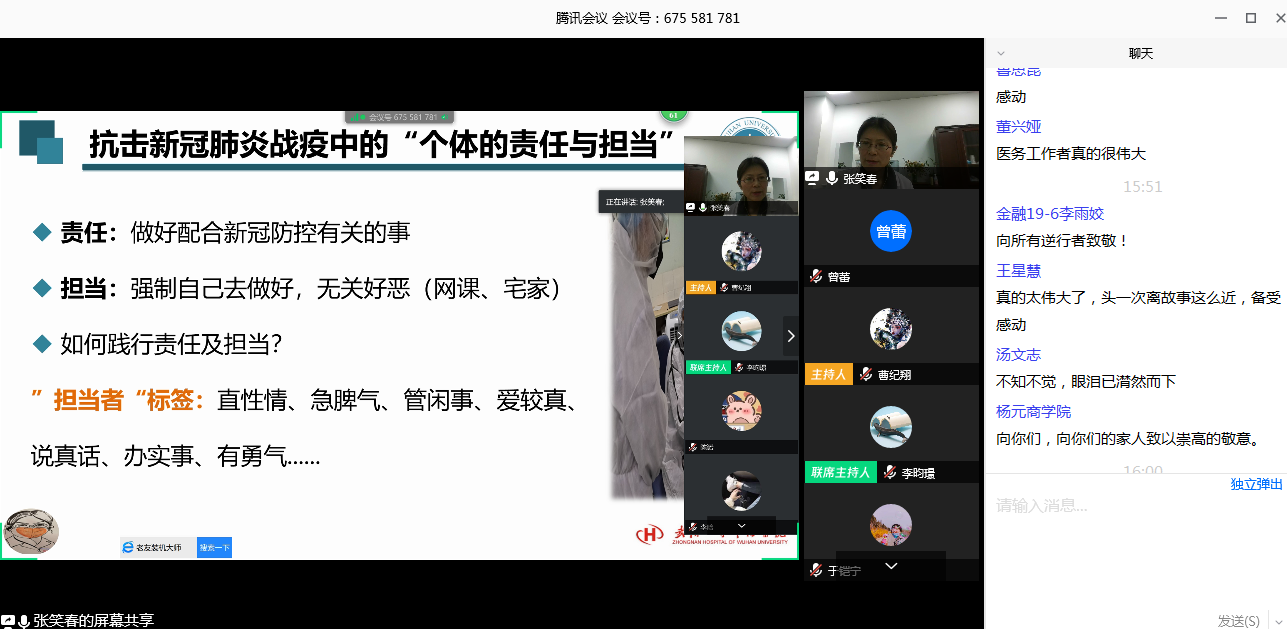The height and width of the screenshot is (629, 1287).
Task: Click the muted mic icon beside 于铠宁
Action: pos(816,570)
